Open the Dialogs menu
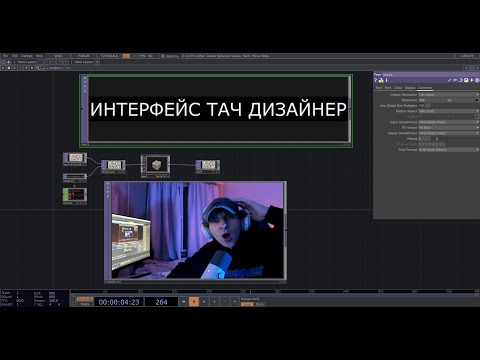 (x=27, y=56)
